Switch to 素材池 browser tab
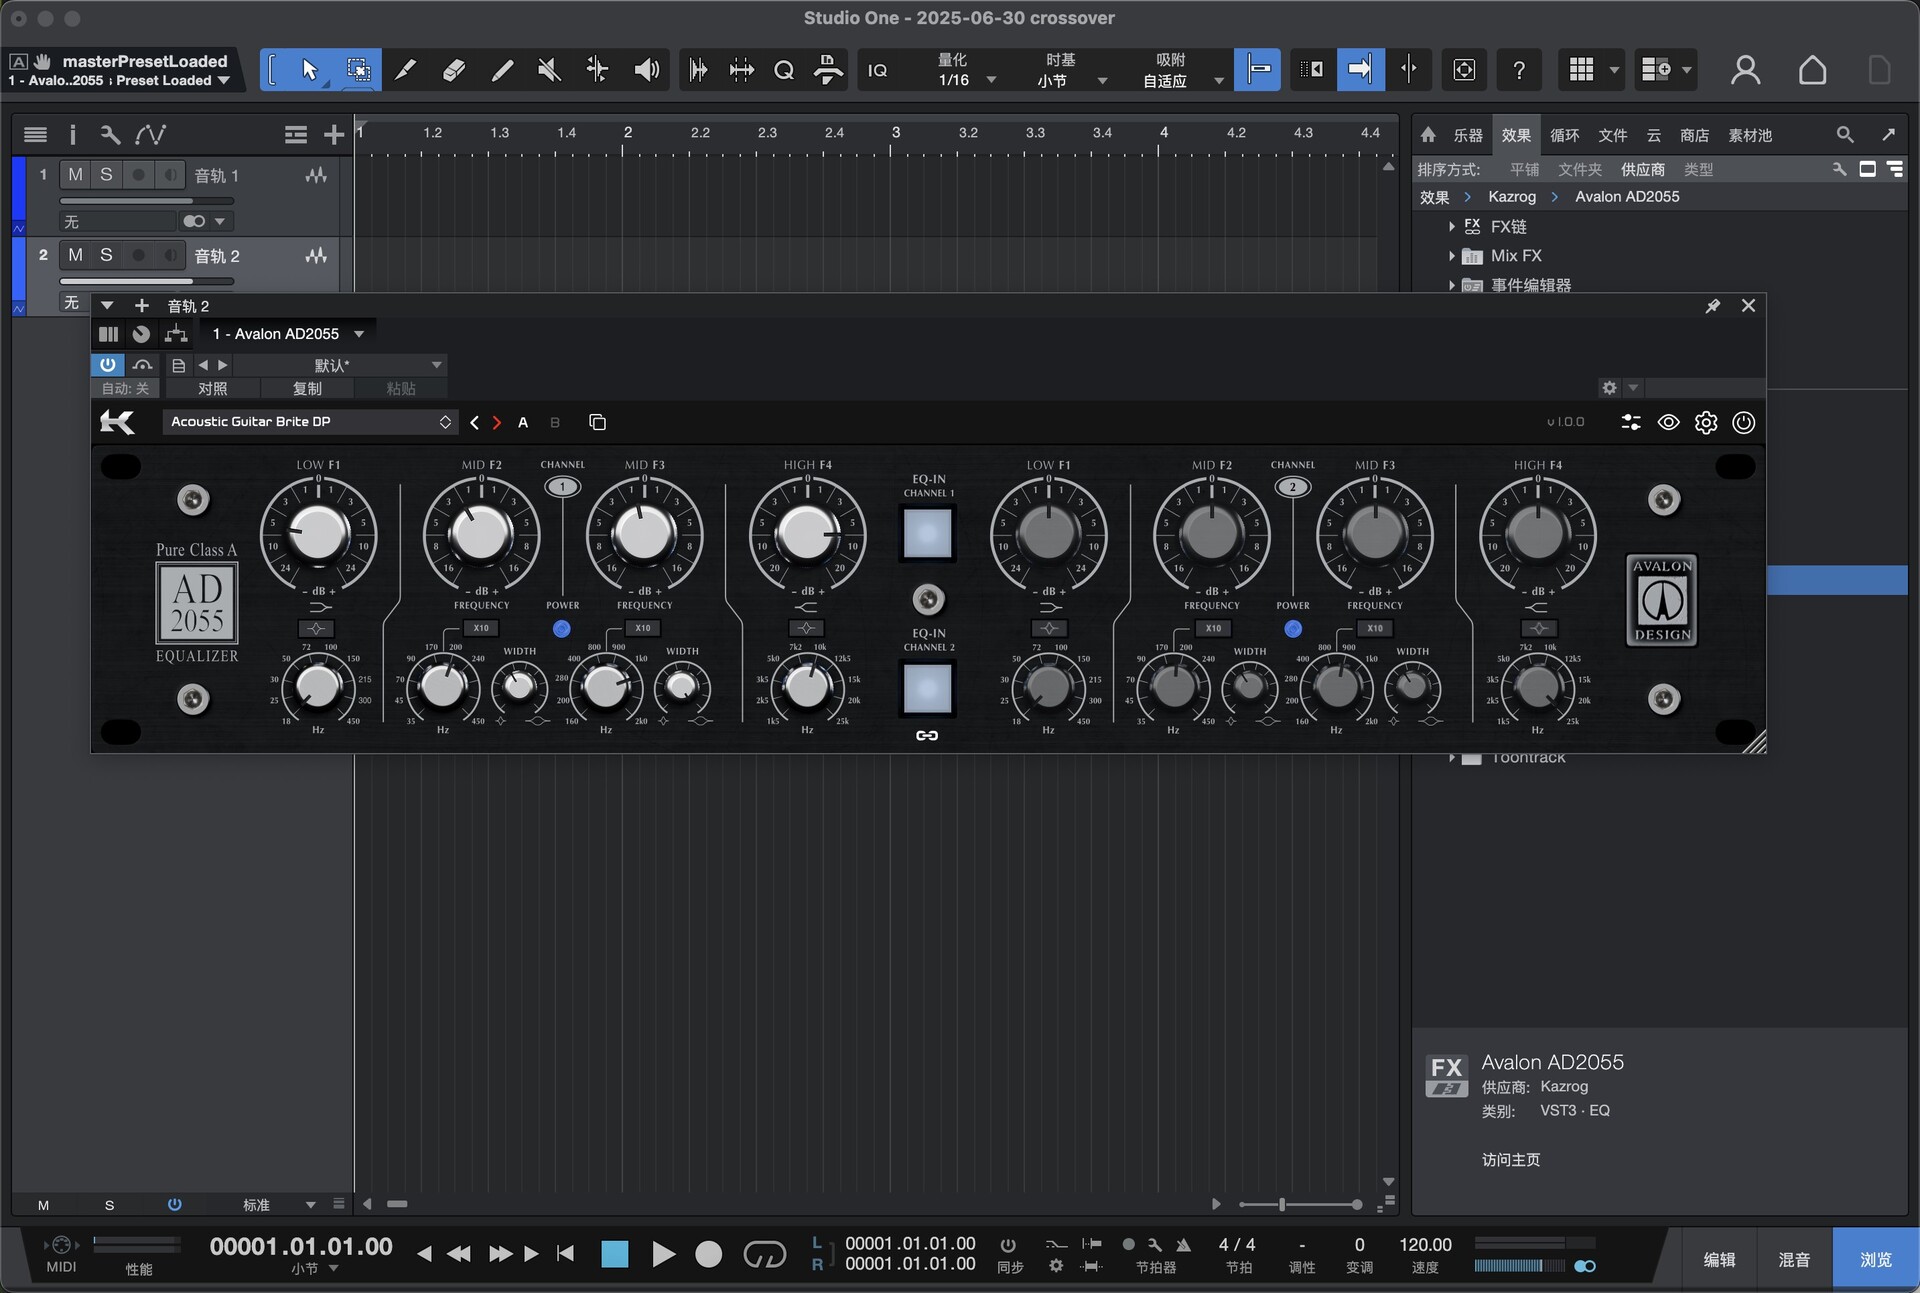 click(x=1750, y=135)
